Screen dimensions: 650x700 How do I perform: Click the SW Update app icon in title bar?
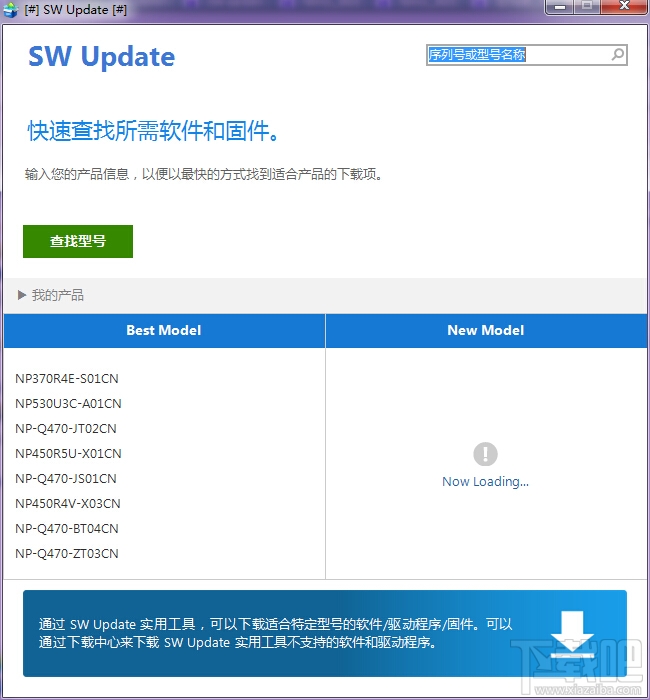[x=11, y=10]
